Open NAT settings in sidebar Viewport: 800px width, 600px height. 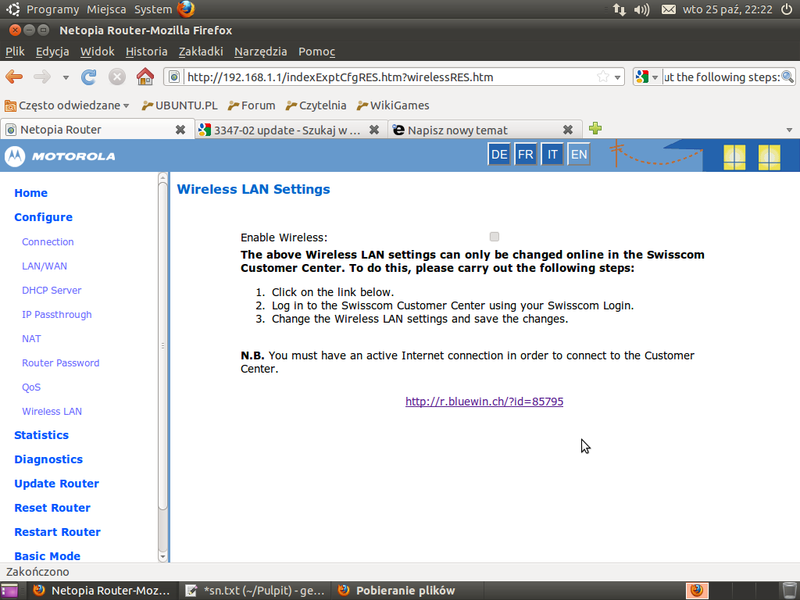tap(31, 339)
